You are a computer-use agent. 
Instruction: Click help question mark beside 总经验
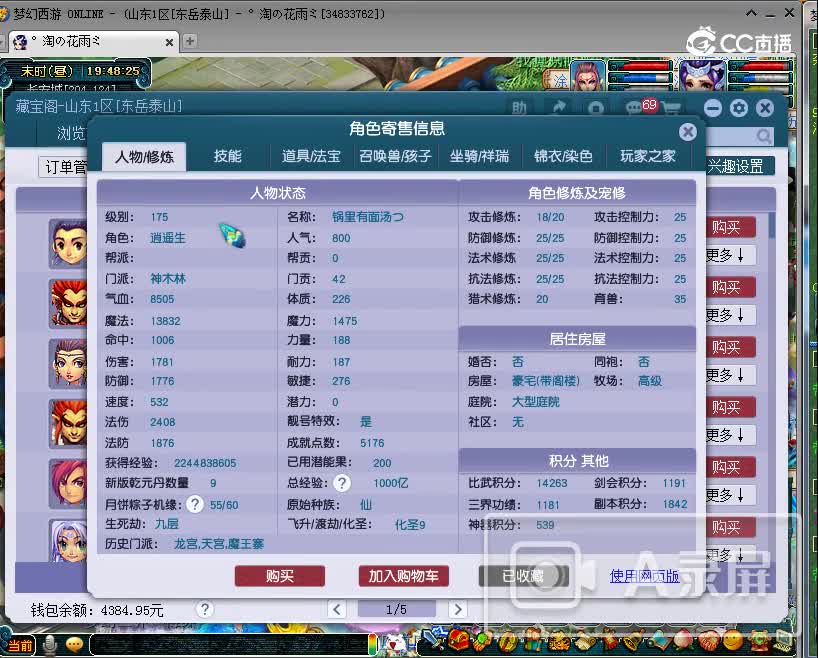[x=342, y=483]
